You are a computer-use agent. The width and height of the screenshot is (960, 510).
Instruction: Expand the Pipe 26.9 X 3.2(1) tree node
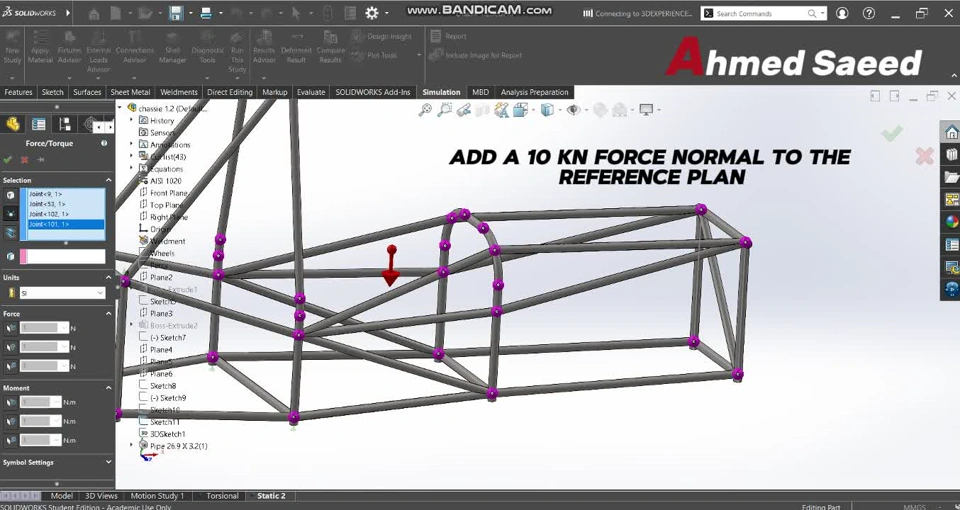[131, 445]
